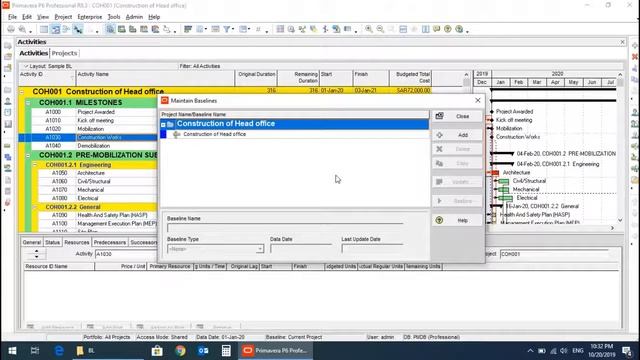Click the Last Update Date field

(372, 249)
